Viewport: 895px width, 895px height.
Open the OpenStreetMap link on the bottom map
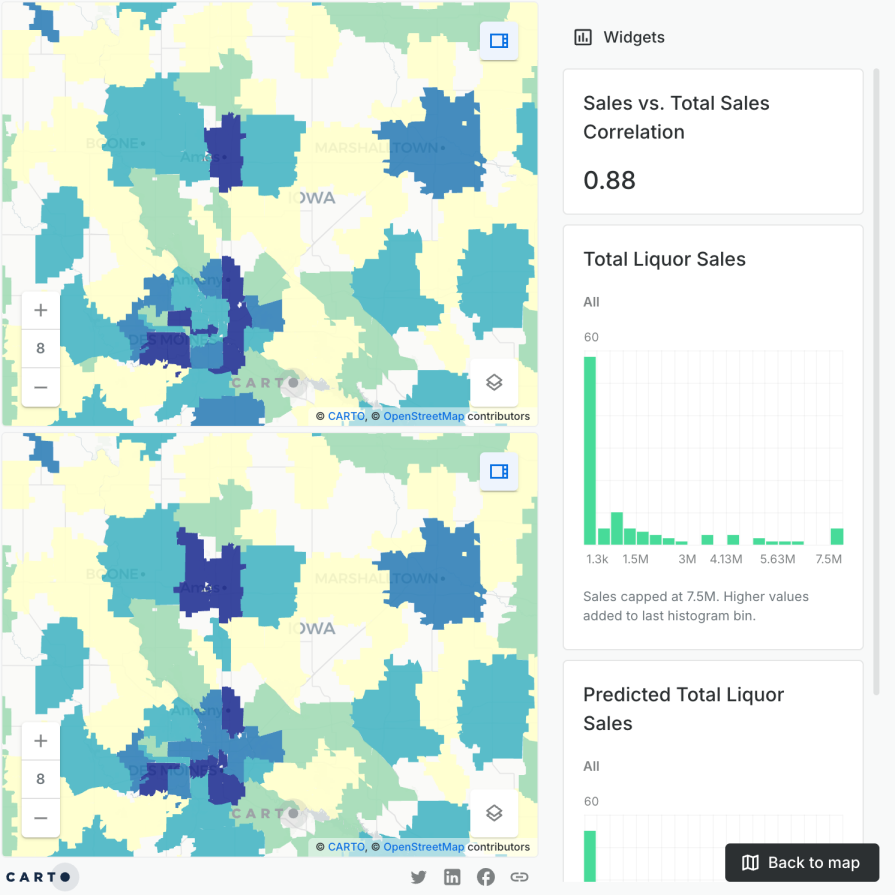click(424, 846)
